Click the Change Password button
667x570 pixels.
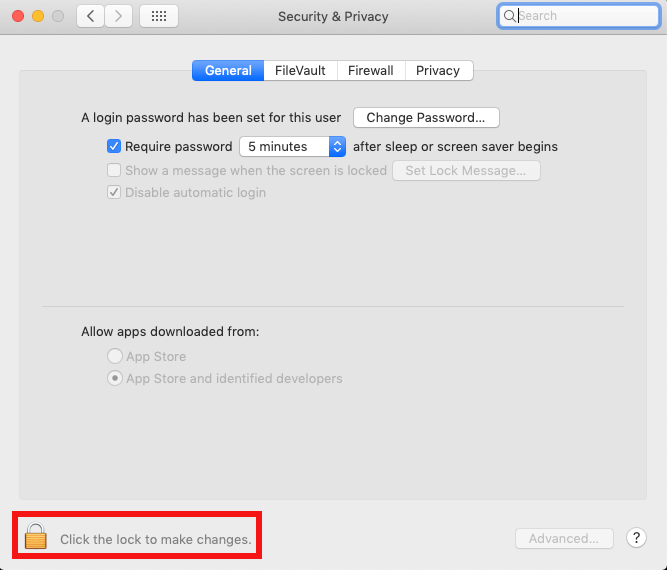click(x=426, y=118)
